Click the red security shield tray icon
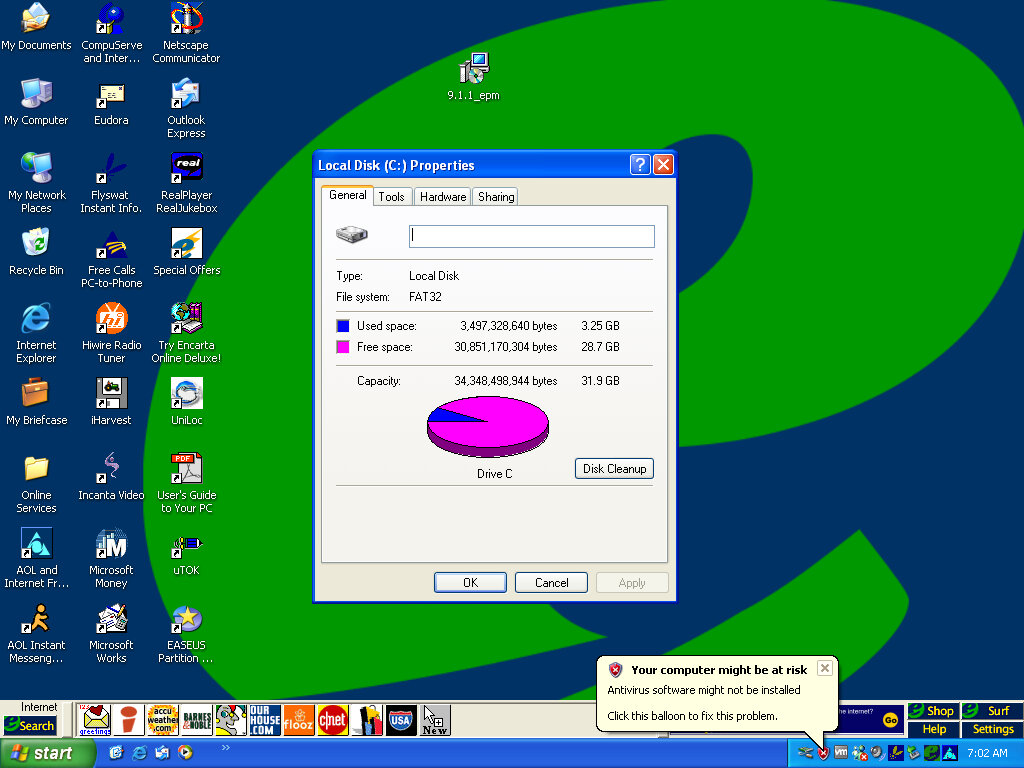 tap(823, 752)
